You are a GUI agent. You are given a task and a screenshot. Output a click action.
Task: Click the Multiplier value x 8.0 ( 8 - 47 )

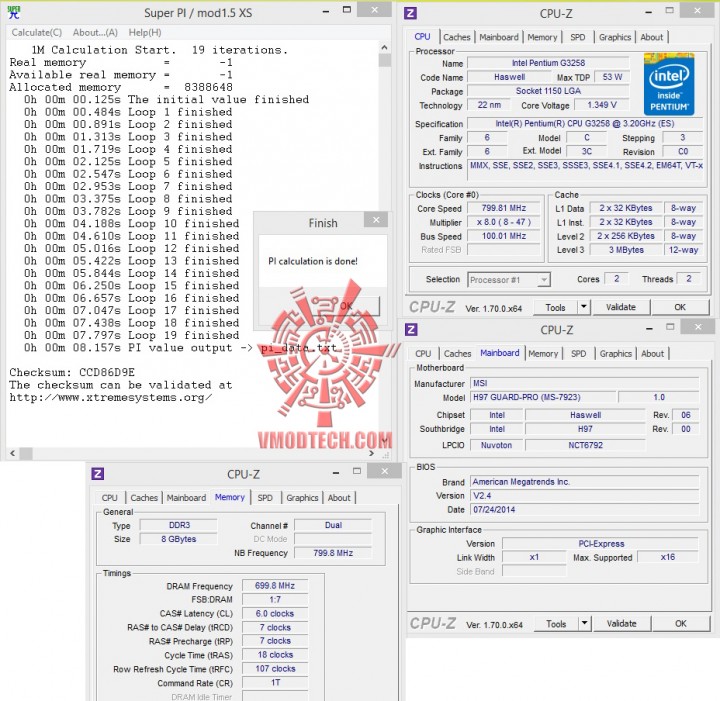(504, 222)
